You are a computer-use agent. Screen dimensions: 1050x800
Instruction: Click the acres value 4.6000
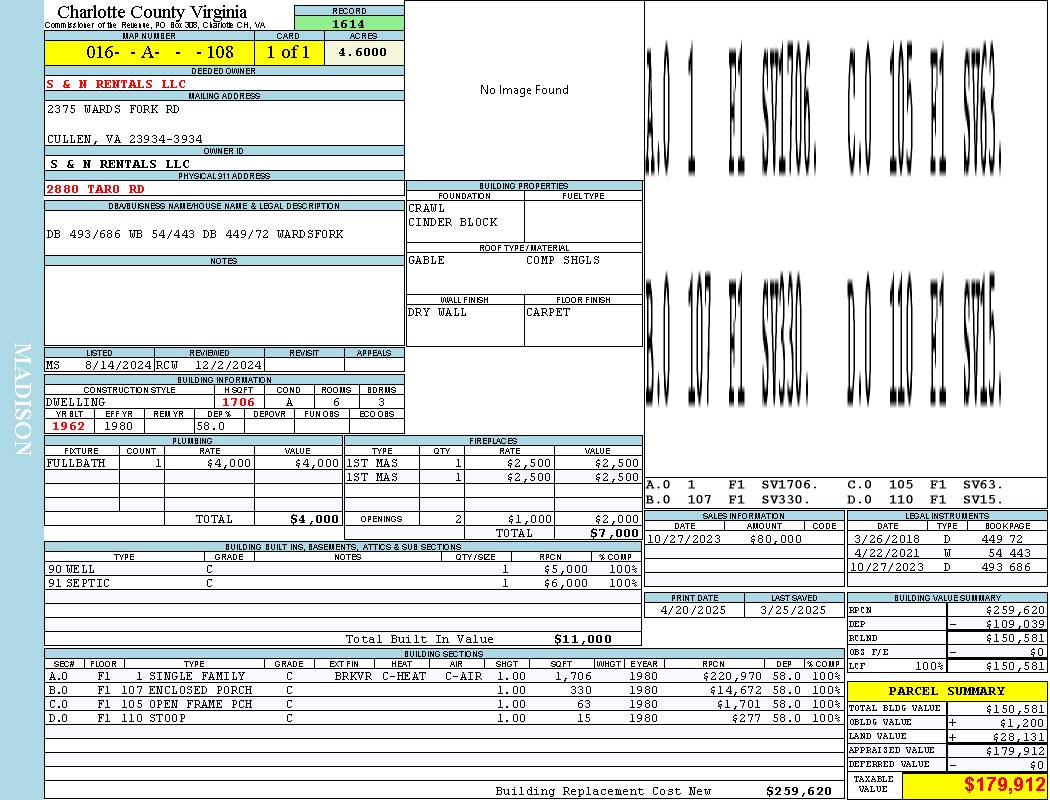tap(363, 52)
